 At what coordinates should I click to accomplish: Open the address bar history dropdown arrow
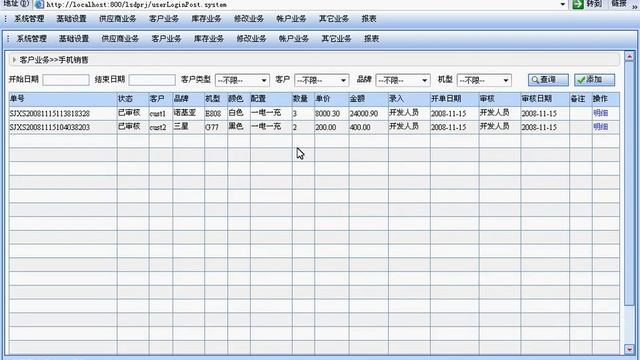(562, 4)
